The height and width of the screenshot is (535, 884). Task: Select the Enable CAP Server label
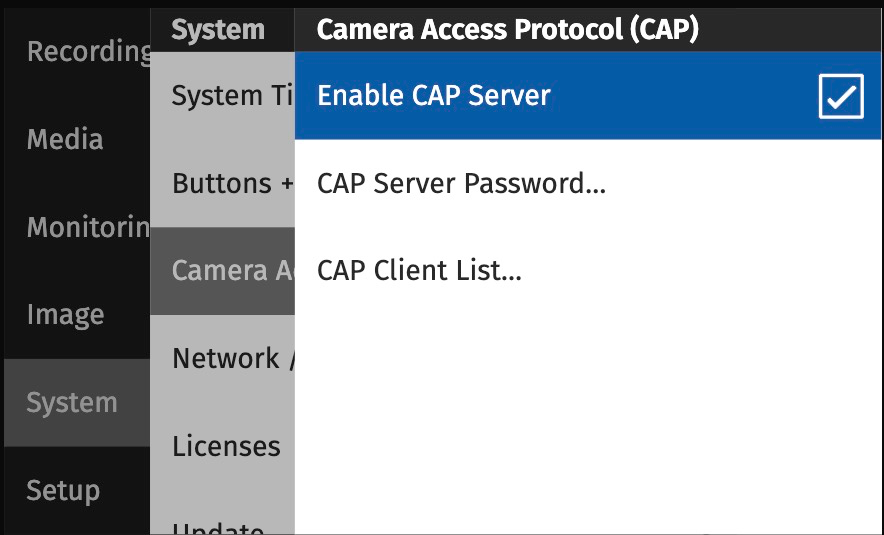coord(434,96)
